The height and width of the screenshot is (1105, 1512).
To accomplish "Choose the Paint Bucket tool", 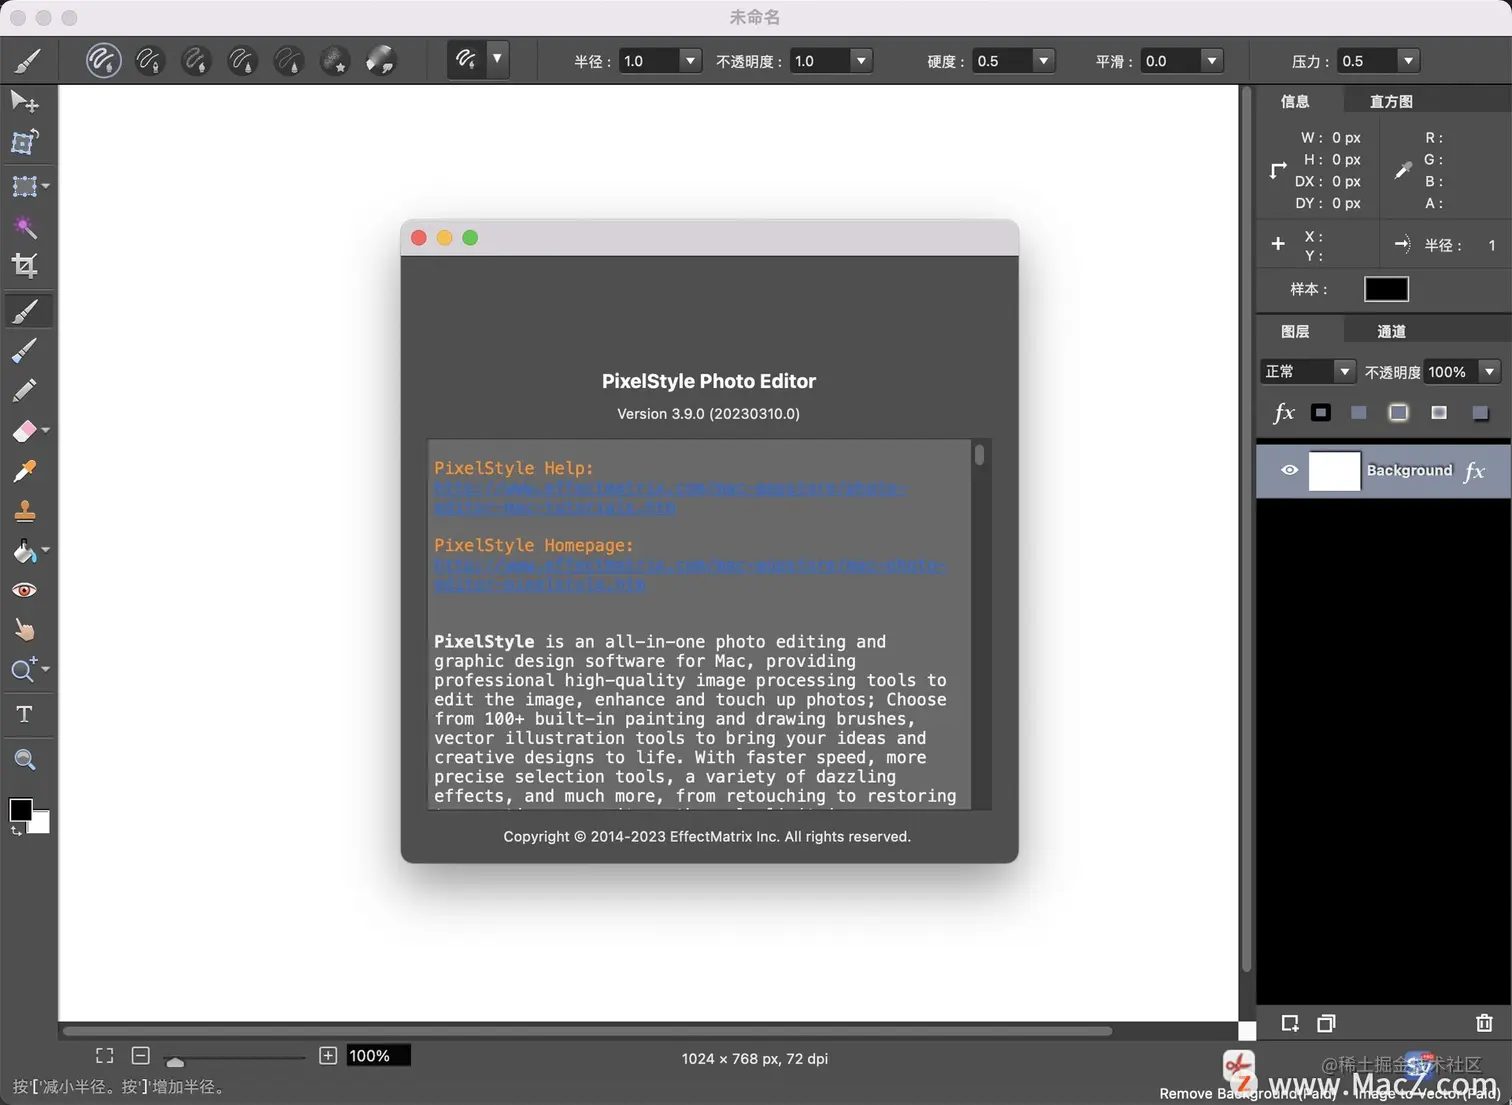I will (24, 551).
